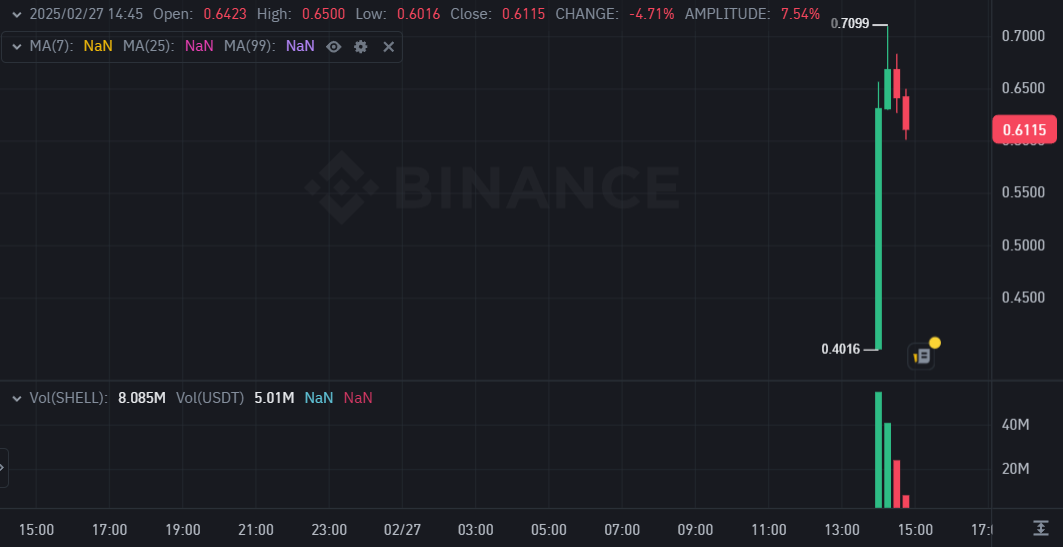1063x547 pixels.
Task: Click the AMPLITUDE value 7.54%
Action: [801, 14]
